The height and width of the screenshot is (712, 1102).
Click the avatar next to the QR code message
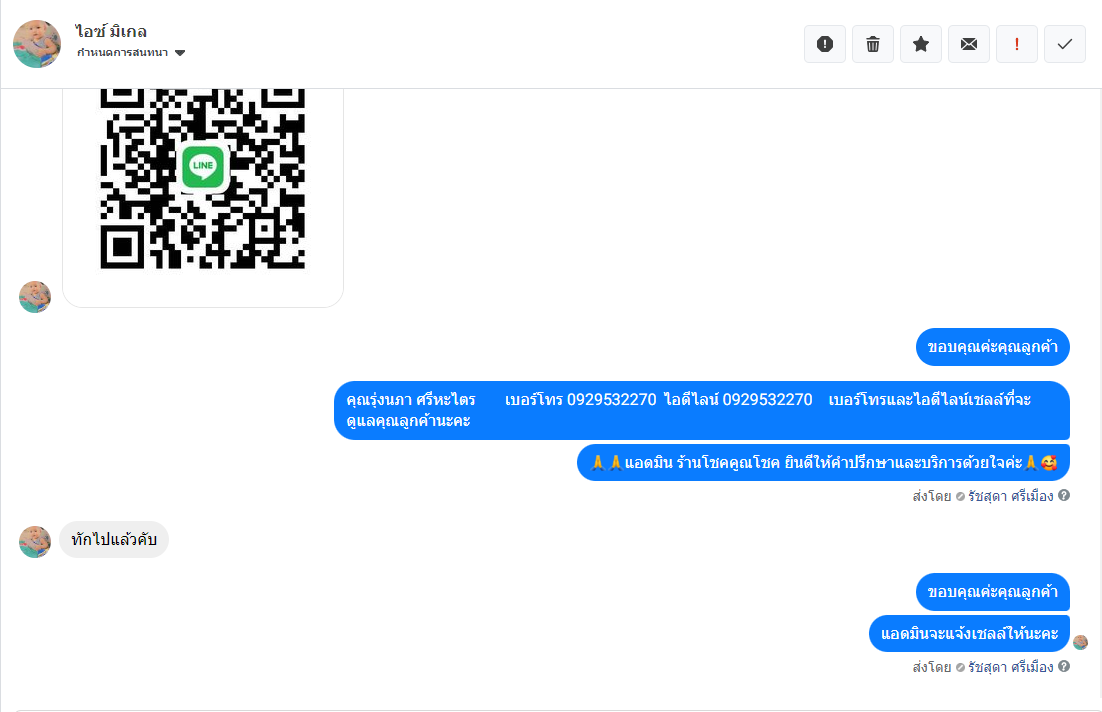pos(35,297)
